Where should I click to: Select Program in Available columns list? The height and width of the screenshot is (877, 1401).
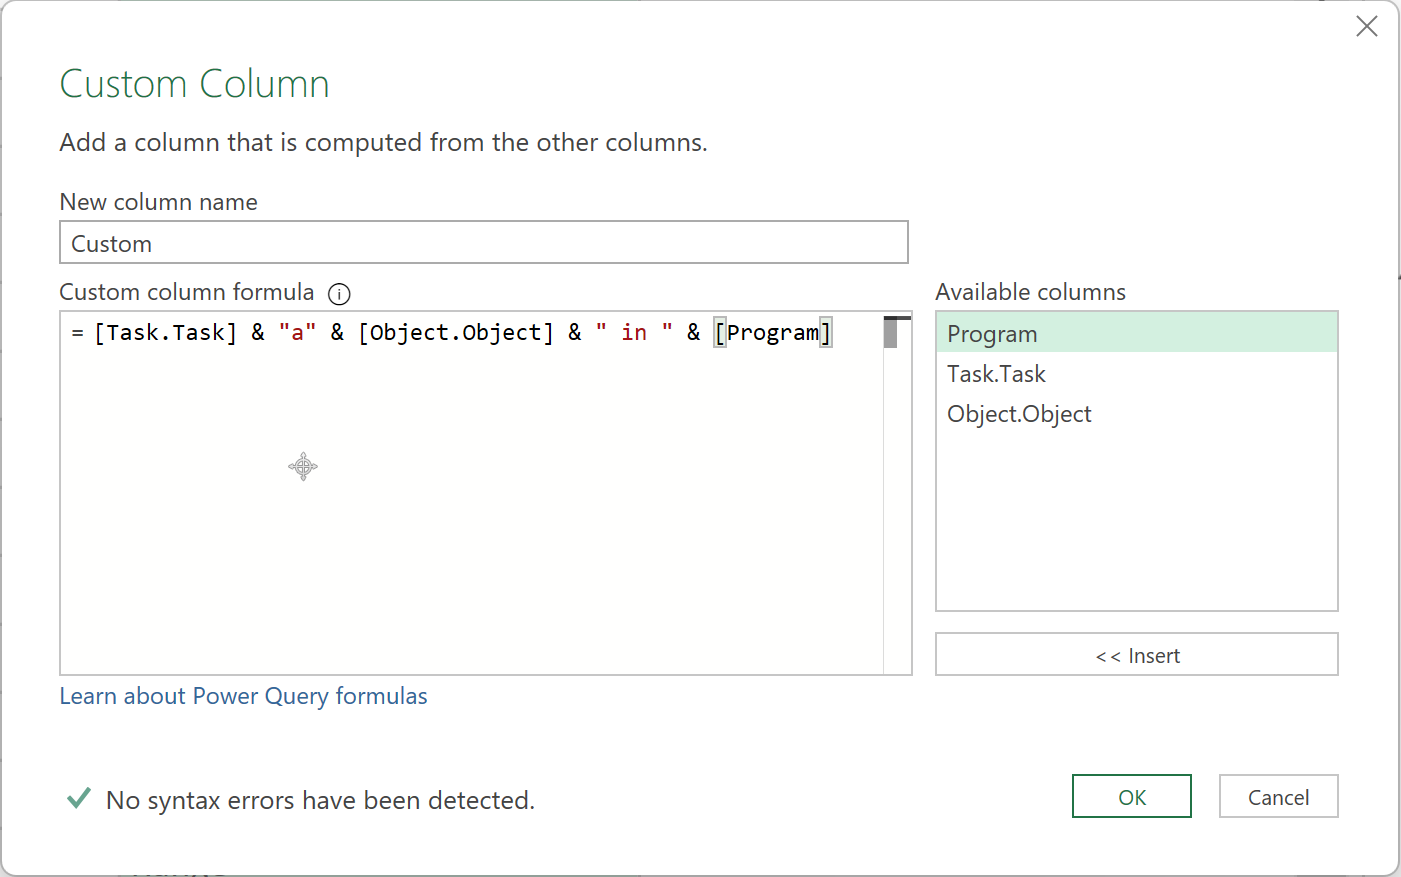[x=992, y=333]
